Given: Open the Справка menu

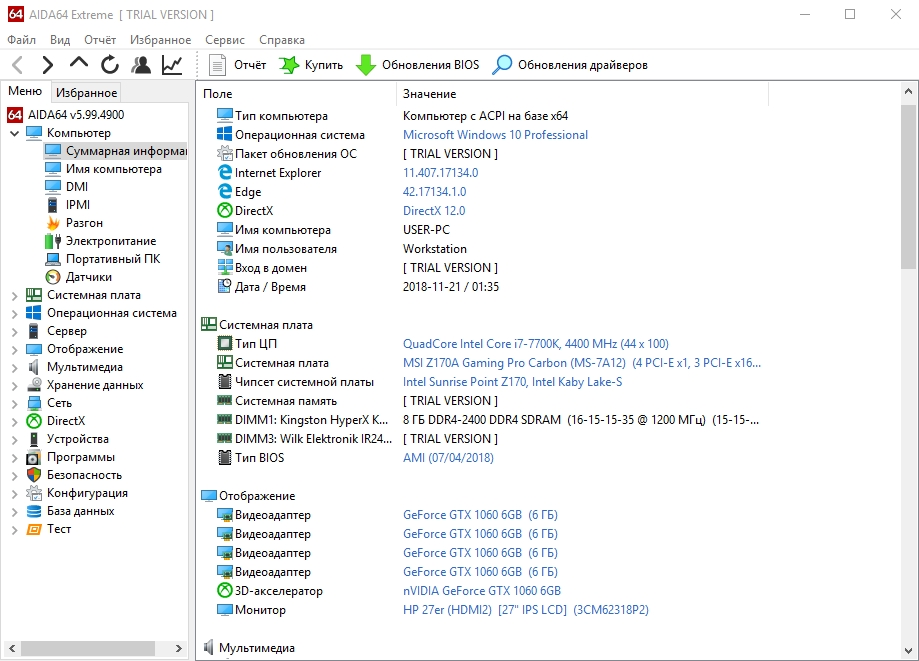Looking at the screenshot, I should [x=282, y=40].
